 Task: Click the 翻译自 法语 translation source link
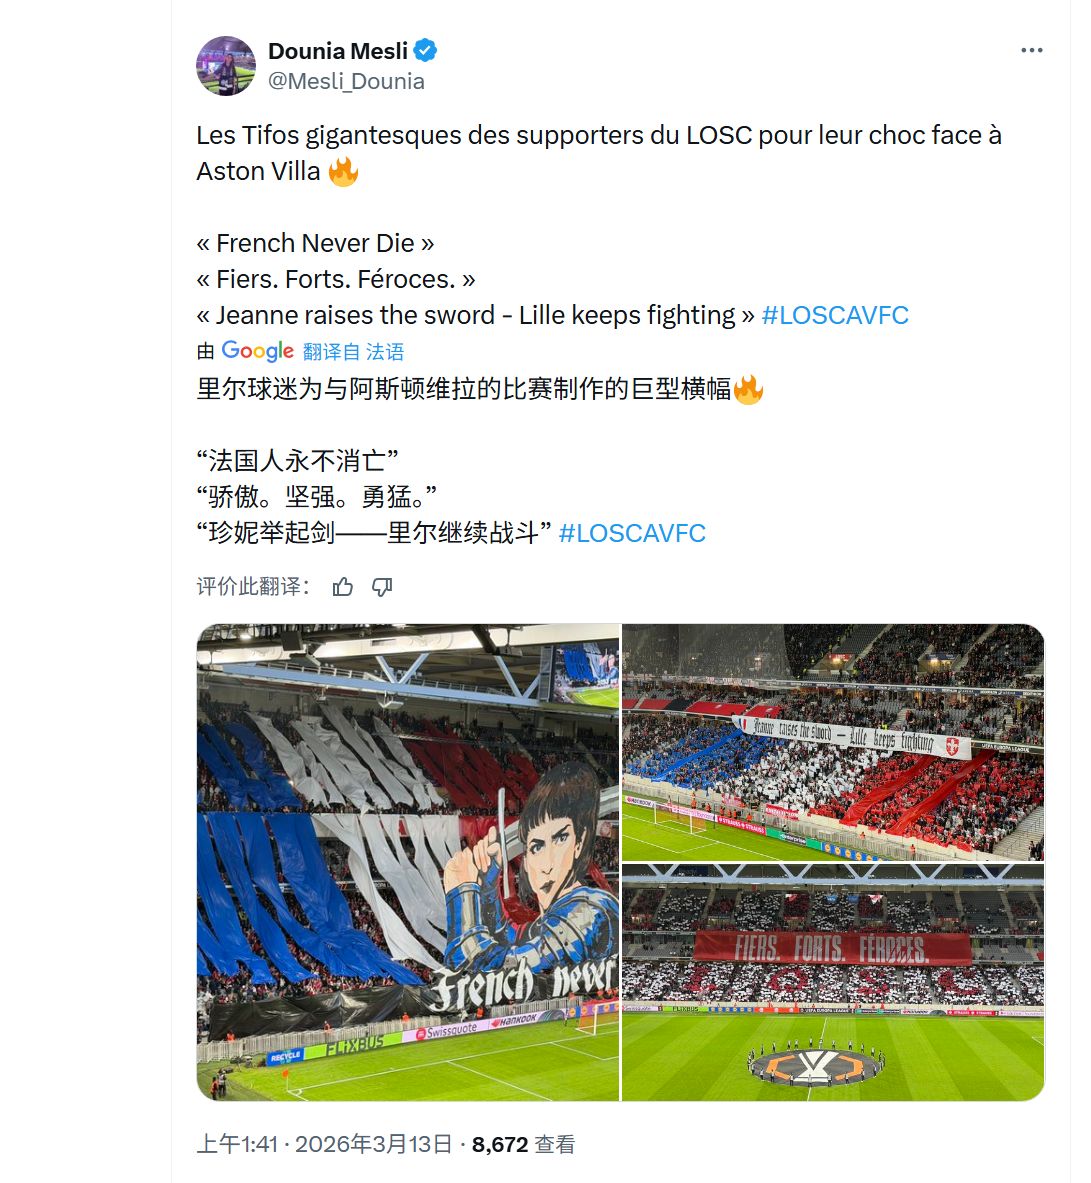353,352
